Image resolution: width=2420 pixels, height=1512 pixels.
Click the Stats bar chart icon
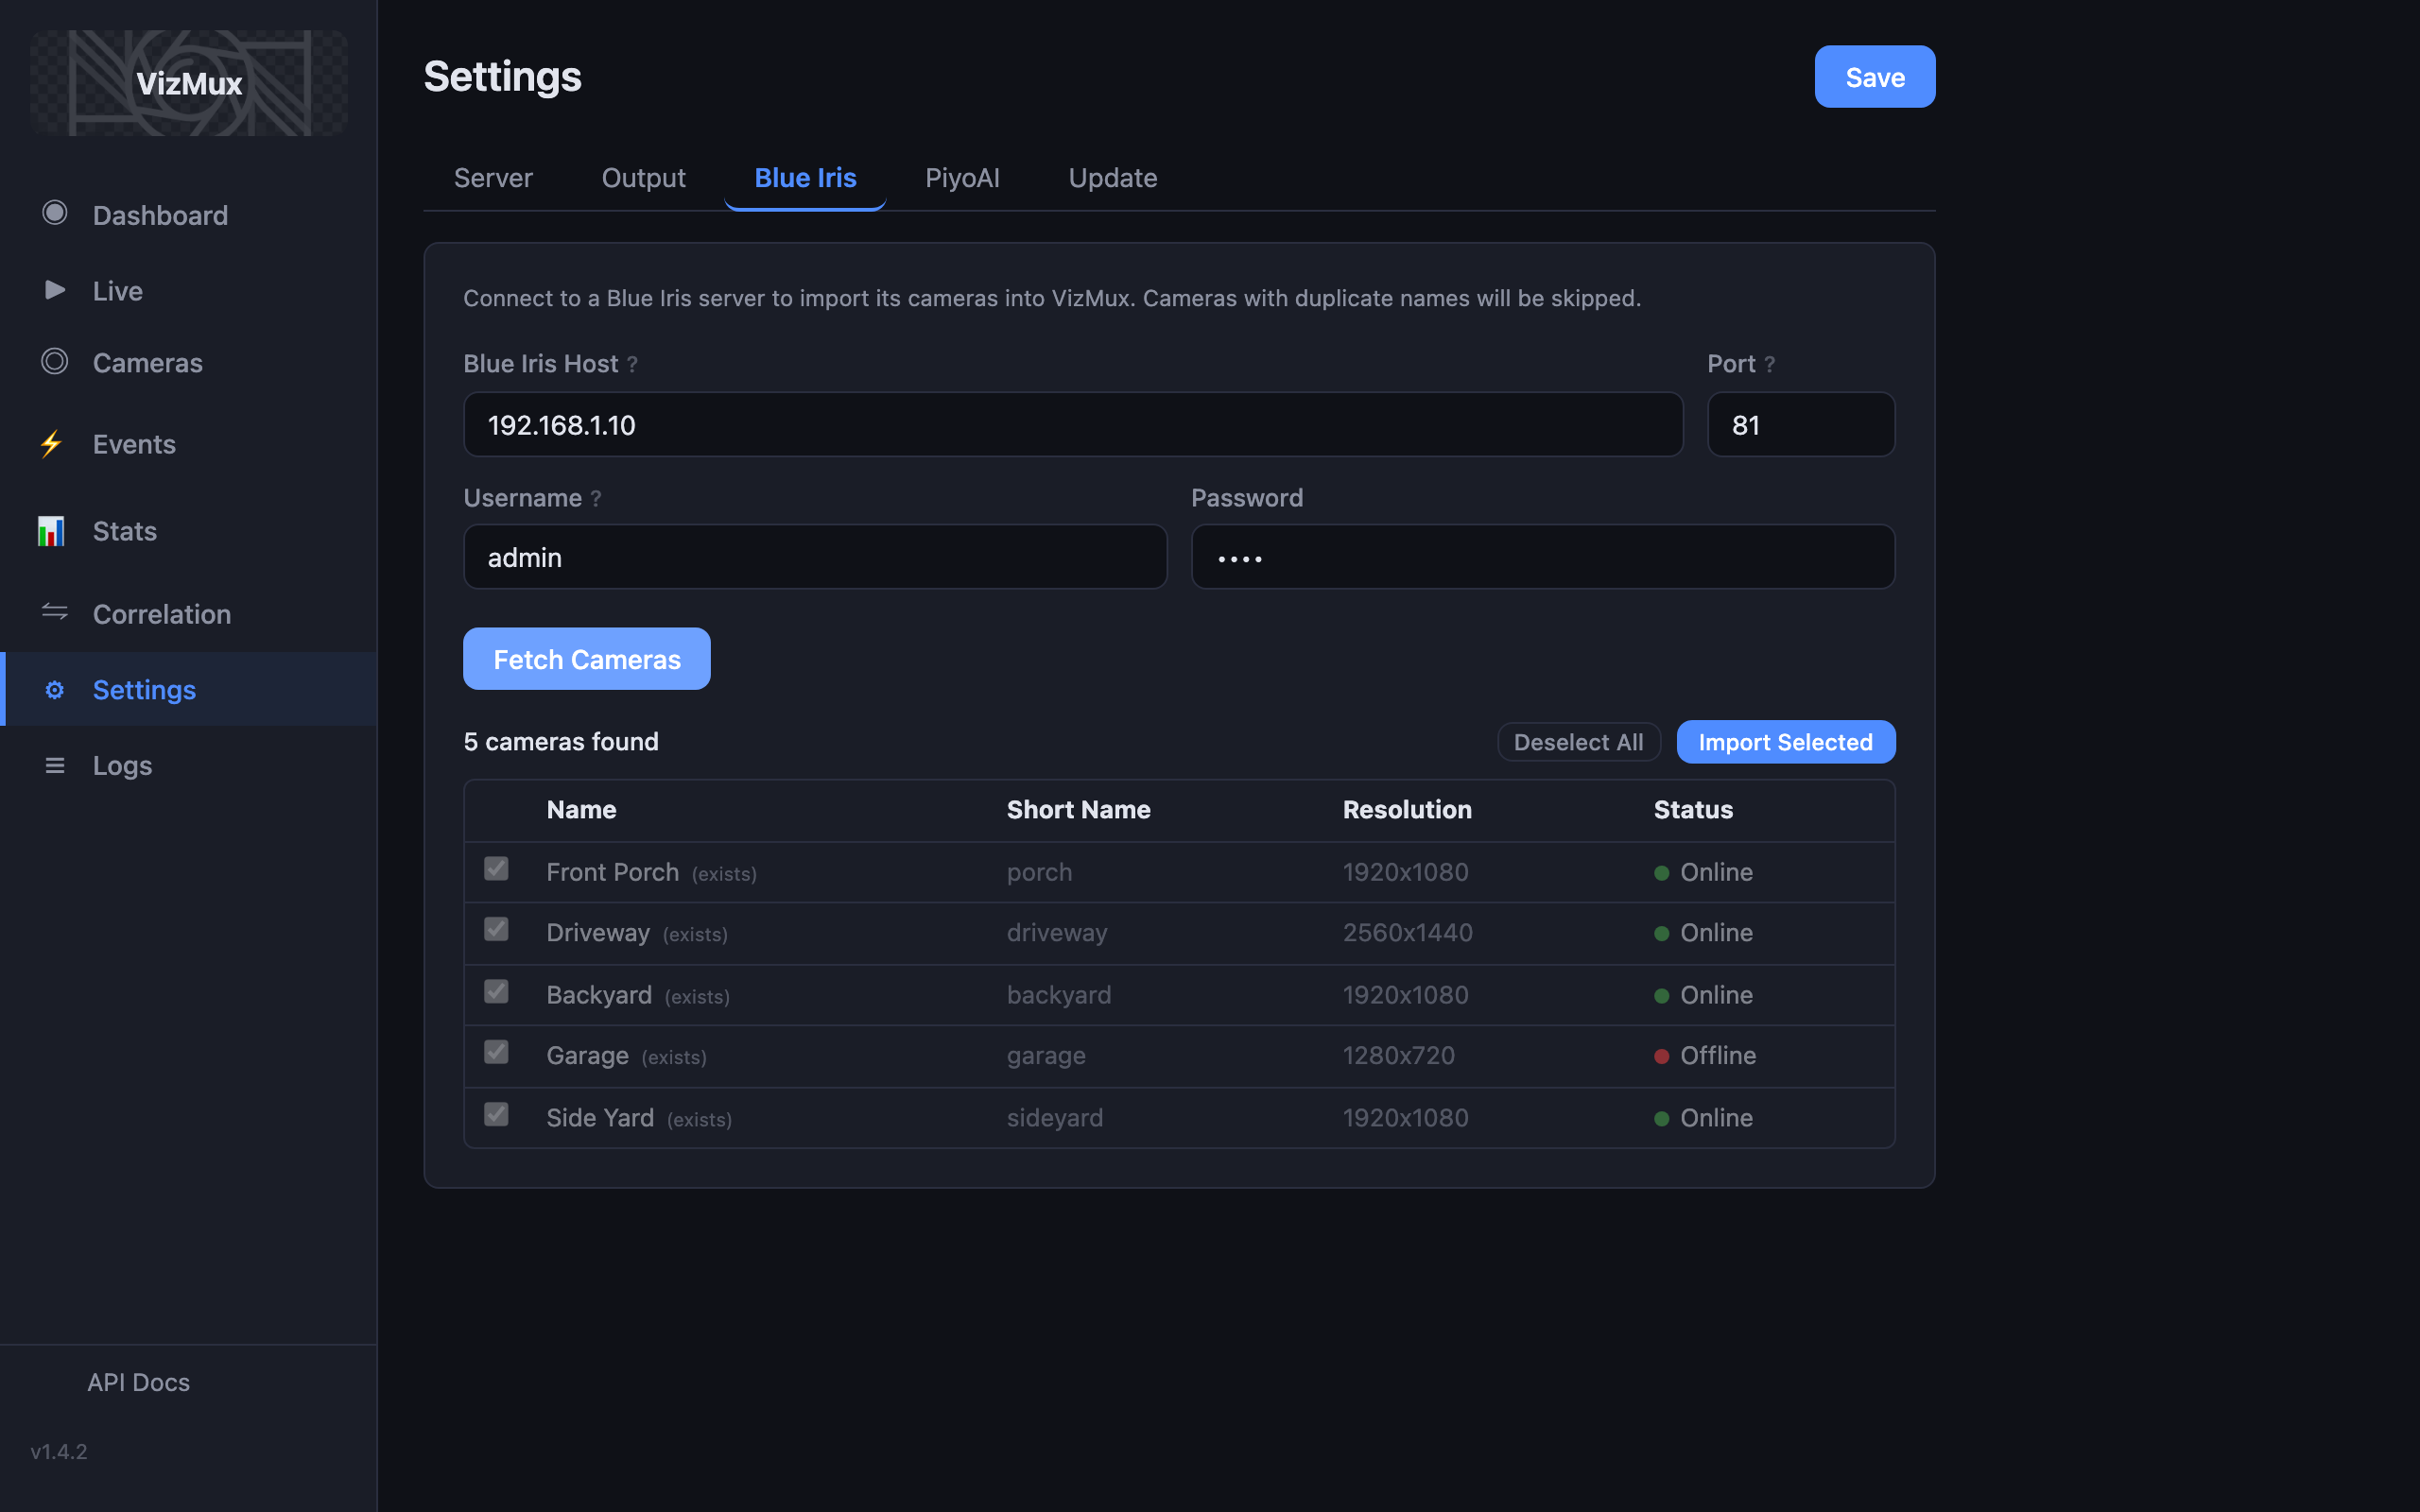point(51,531)
